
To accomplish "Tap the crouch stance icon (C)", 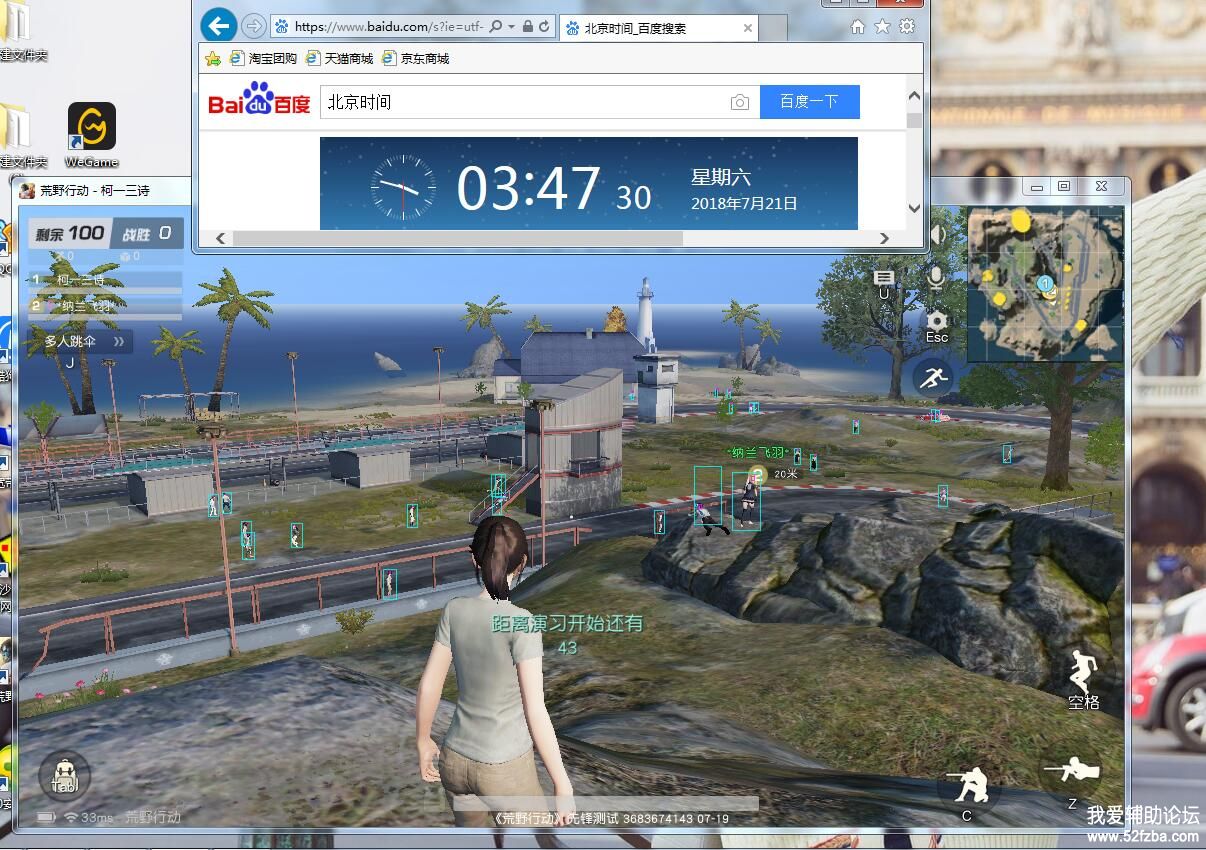I will tap(967, 785).
